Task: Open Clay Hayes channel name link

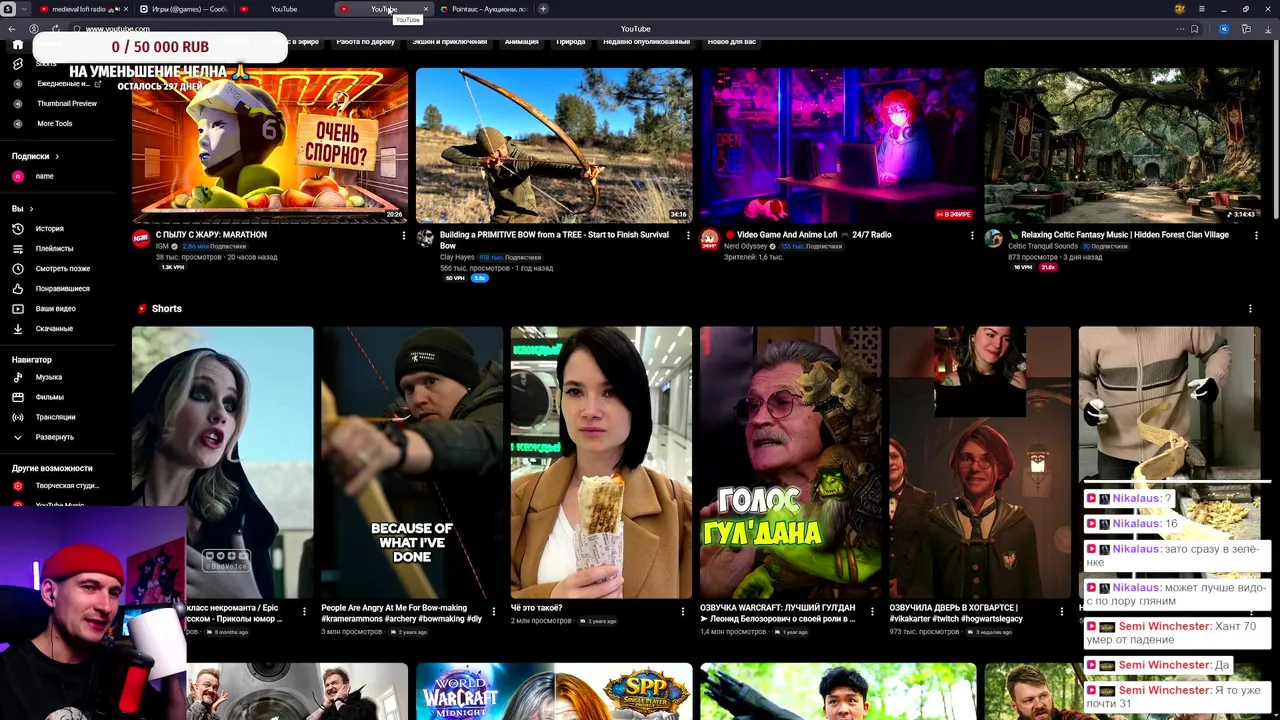Action: pos(457,257)
